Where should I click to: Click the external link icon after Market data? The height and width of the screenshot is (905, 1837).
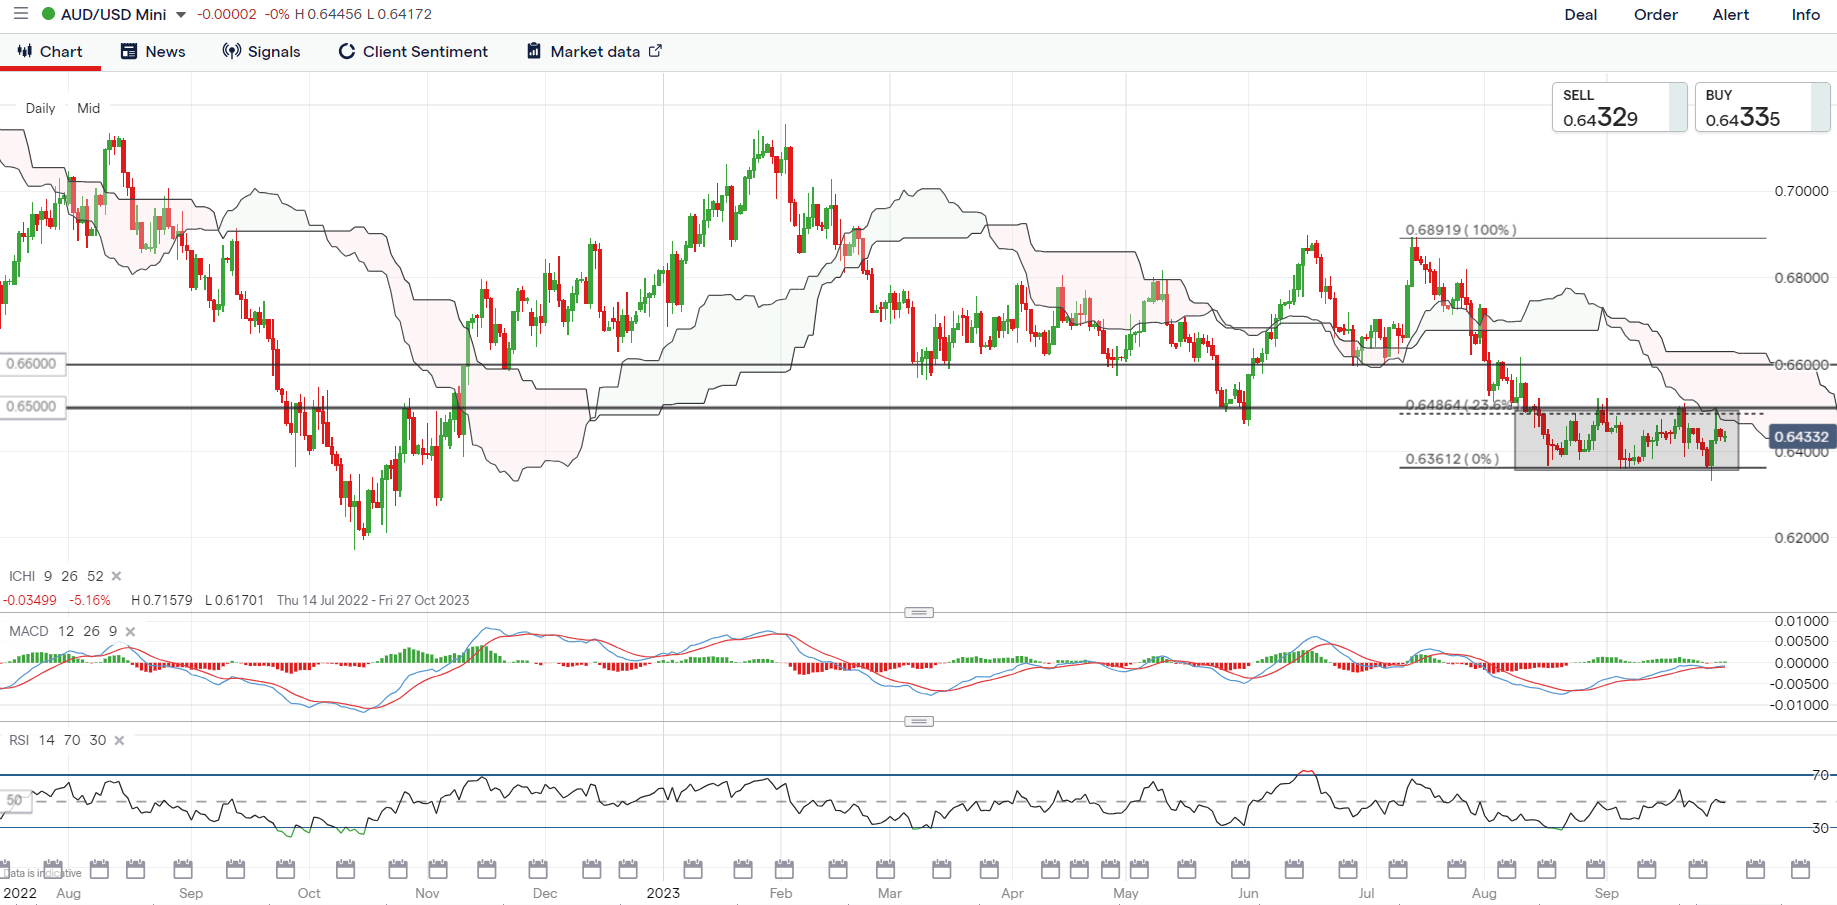point(655,51)
